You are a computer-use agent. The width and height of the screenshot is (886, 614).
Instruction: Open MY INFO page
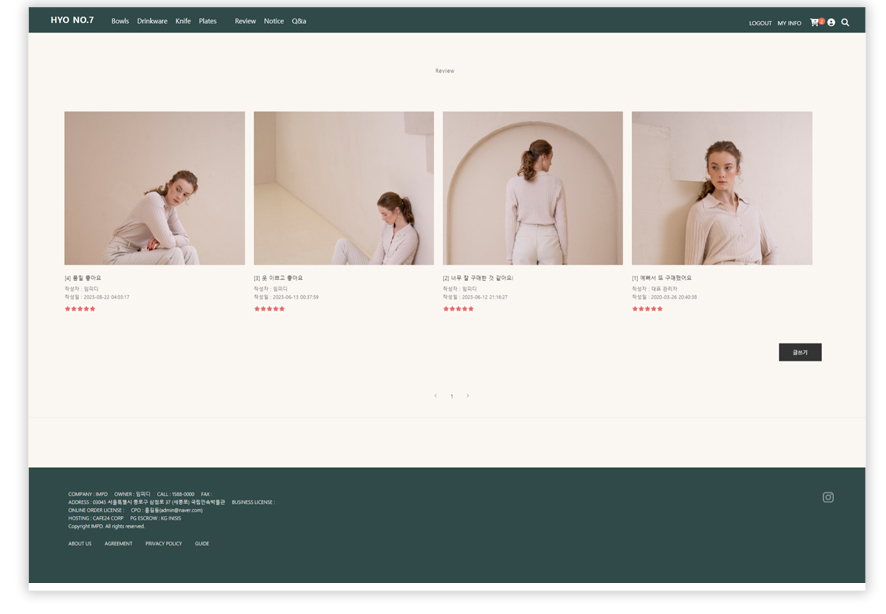(x=789, y=23)
